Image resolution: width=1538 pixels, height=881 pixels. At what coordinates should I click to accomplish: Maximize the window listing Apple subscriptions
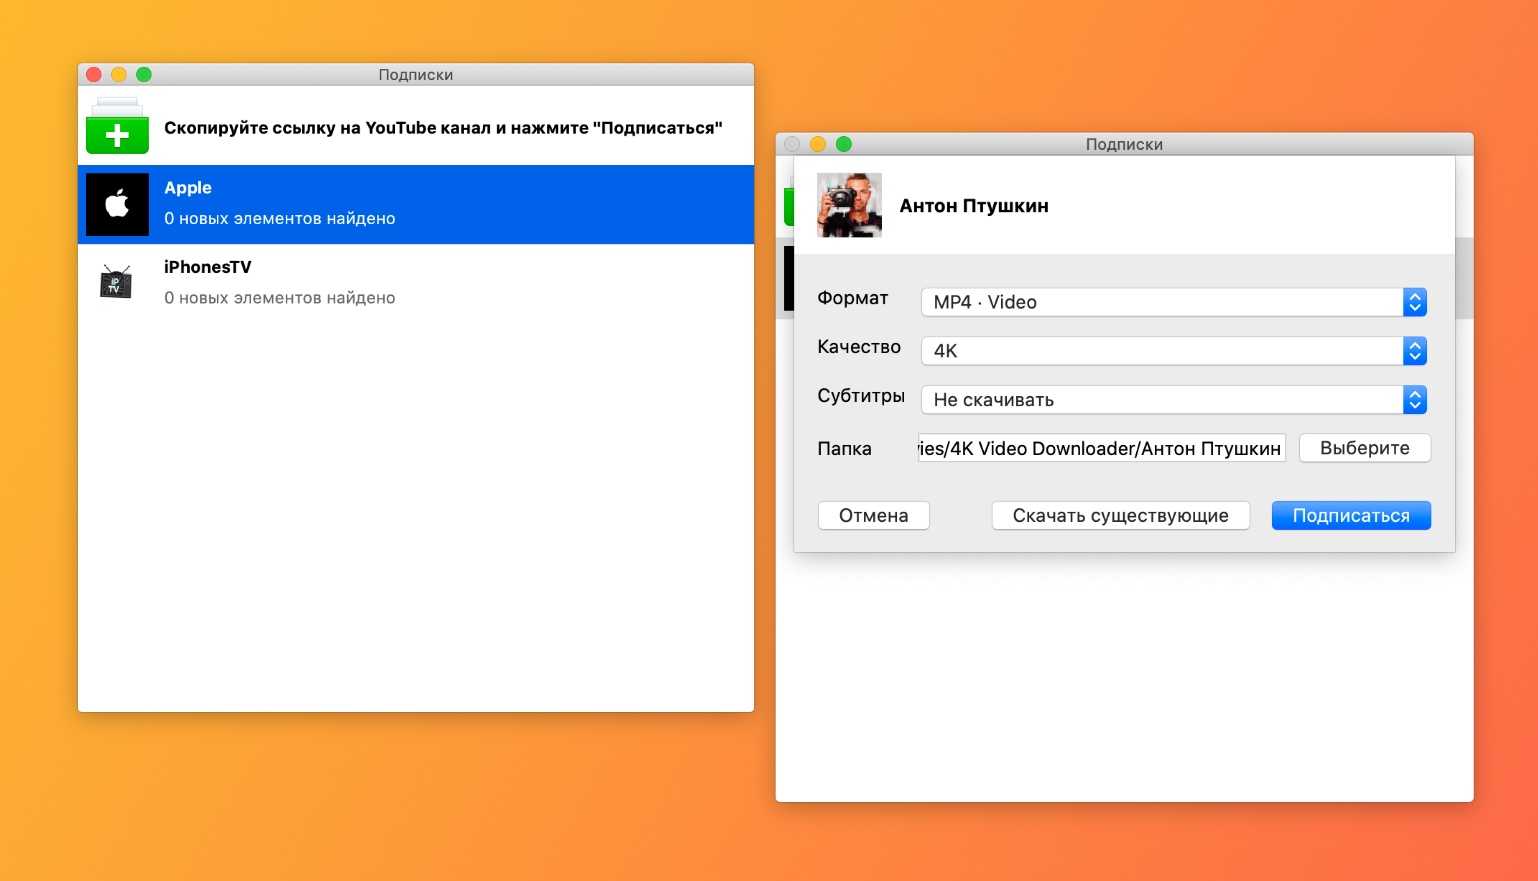point(144,75)
